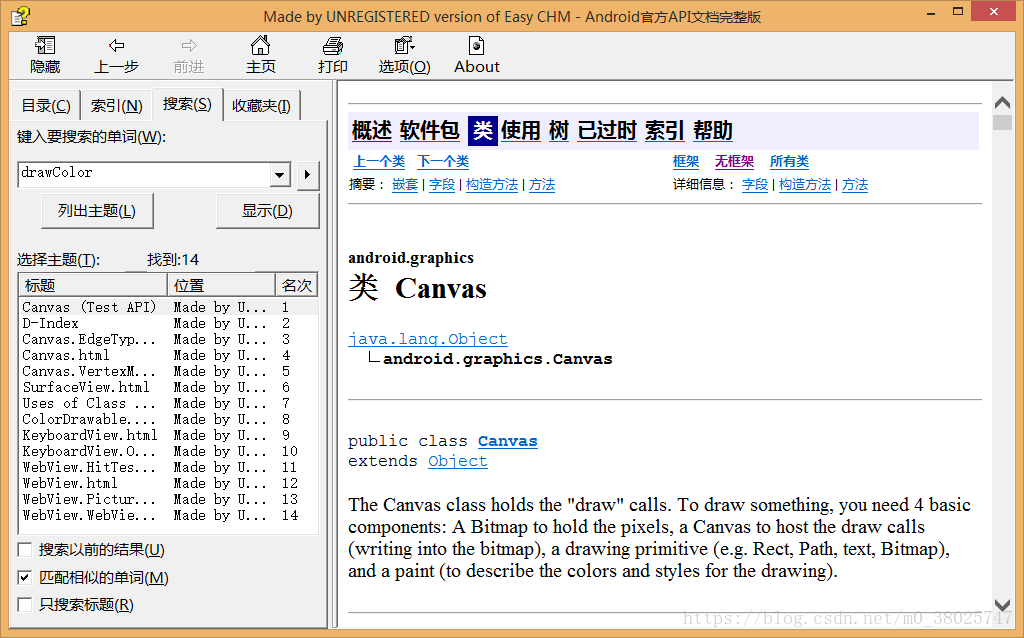The image size is (1024, 638).
Task: Select the Canvas.EdgeTyp... result
Action: pos(168,339)
